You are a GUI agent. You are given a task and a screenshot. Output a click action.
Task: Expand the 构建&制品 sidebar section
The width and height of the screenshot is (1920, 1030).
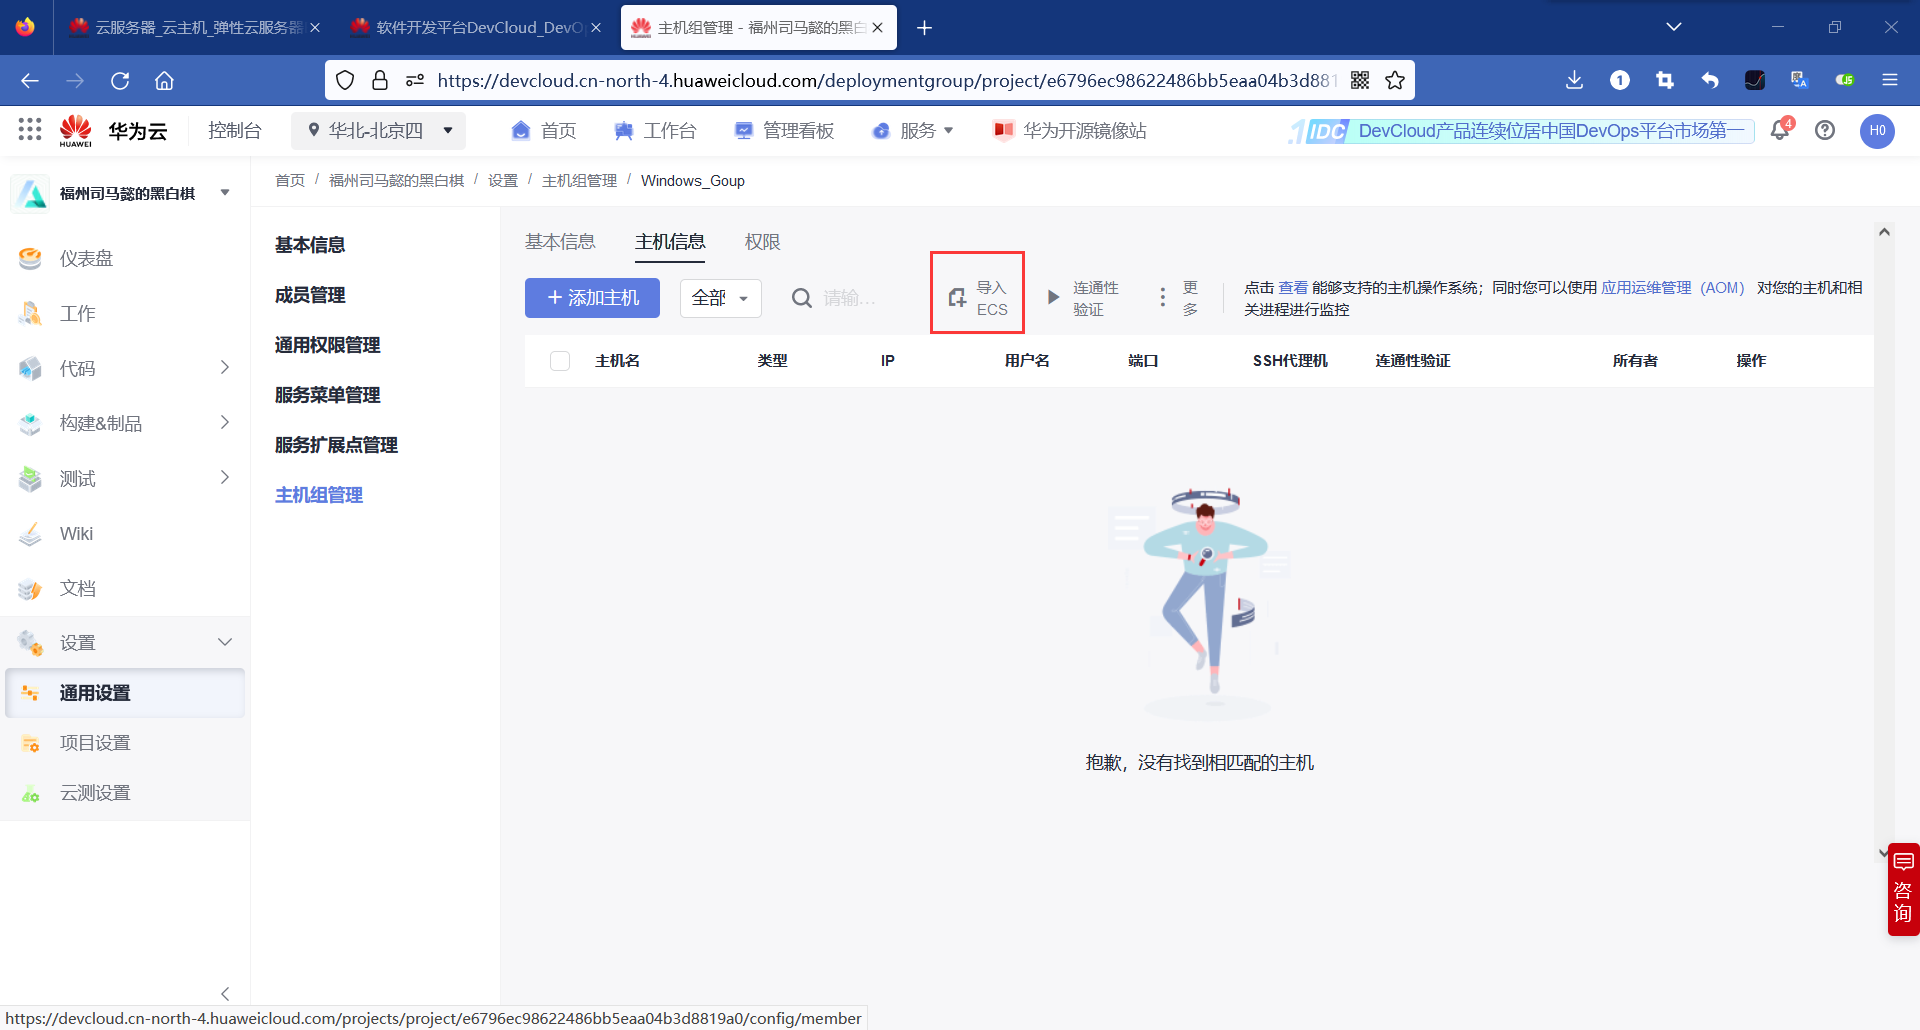(100, 423)
